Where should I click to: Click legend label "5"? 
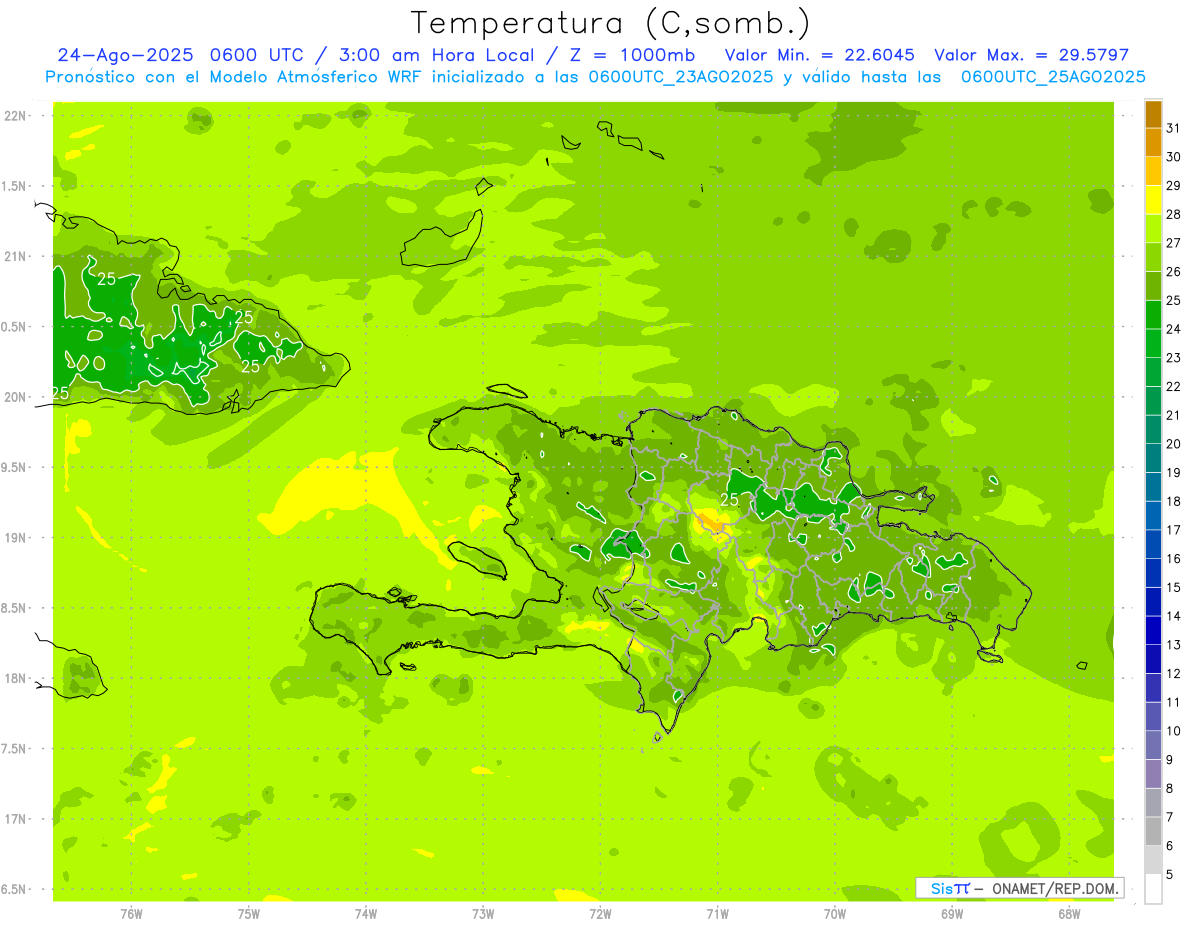click(1170, 875)
